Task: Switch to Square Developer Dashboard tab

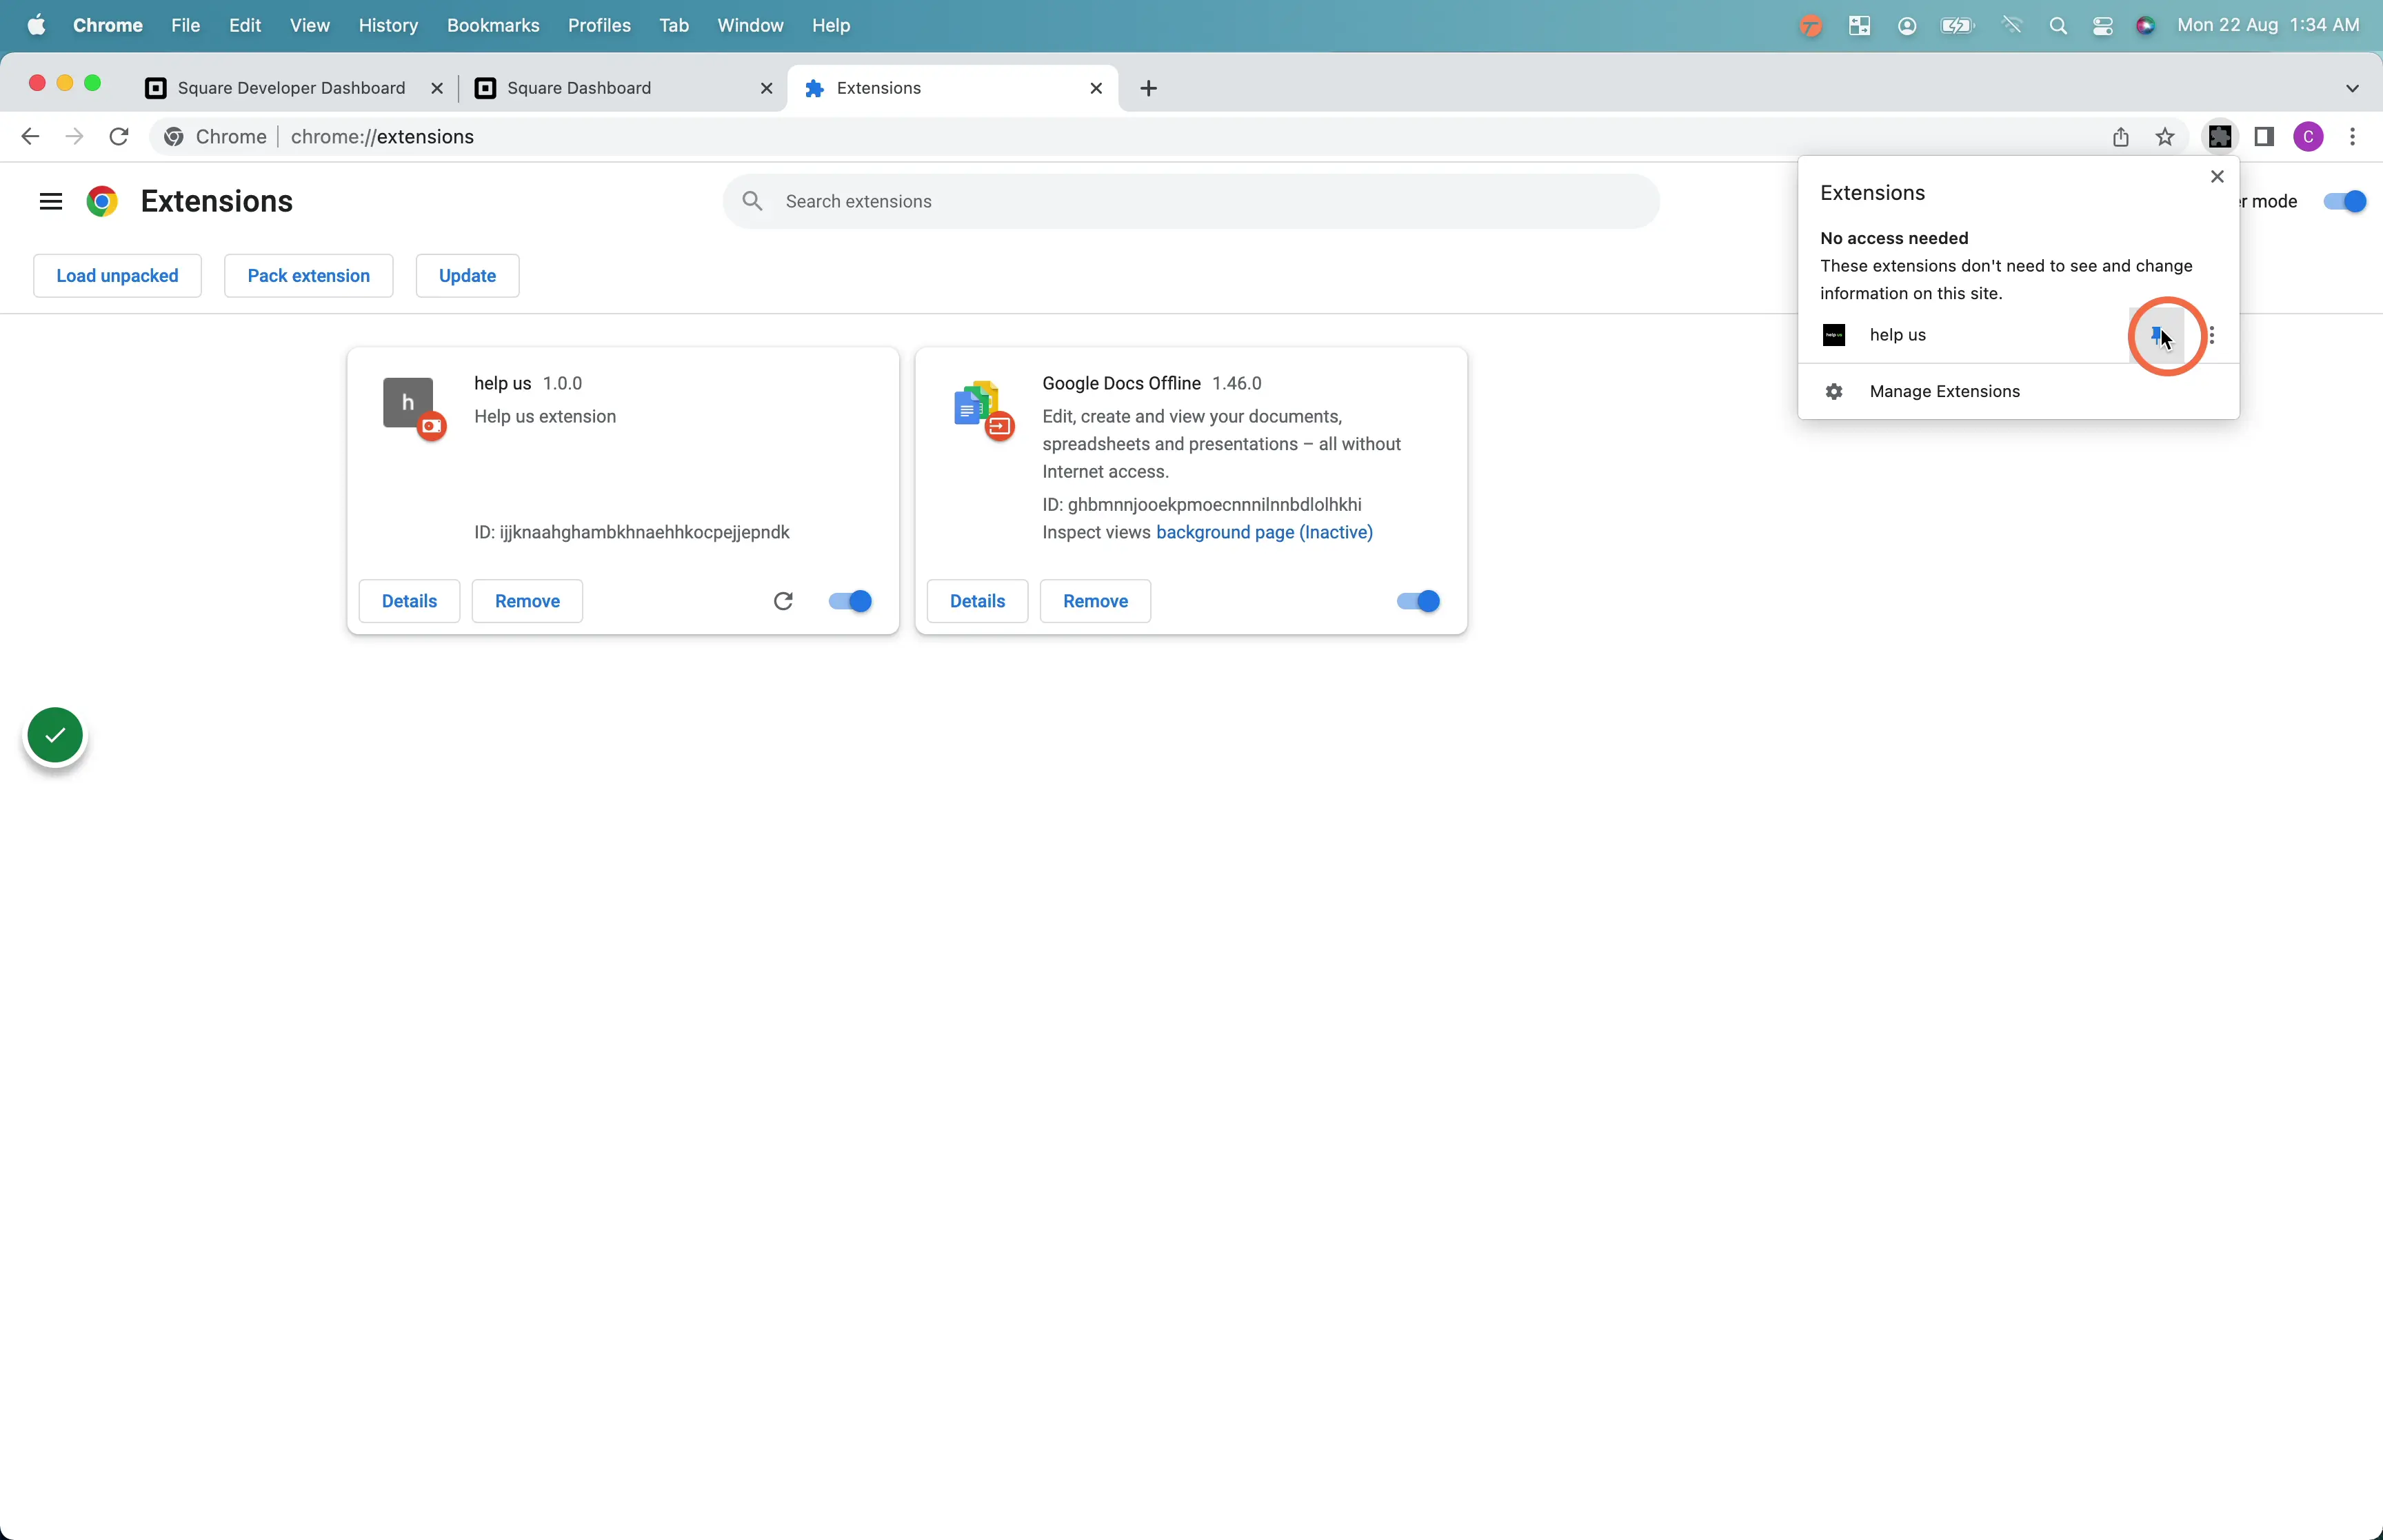Action: (x=290, y=88)
